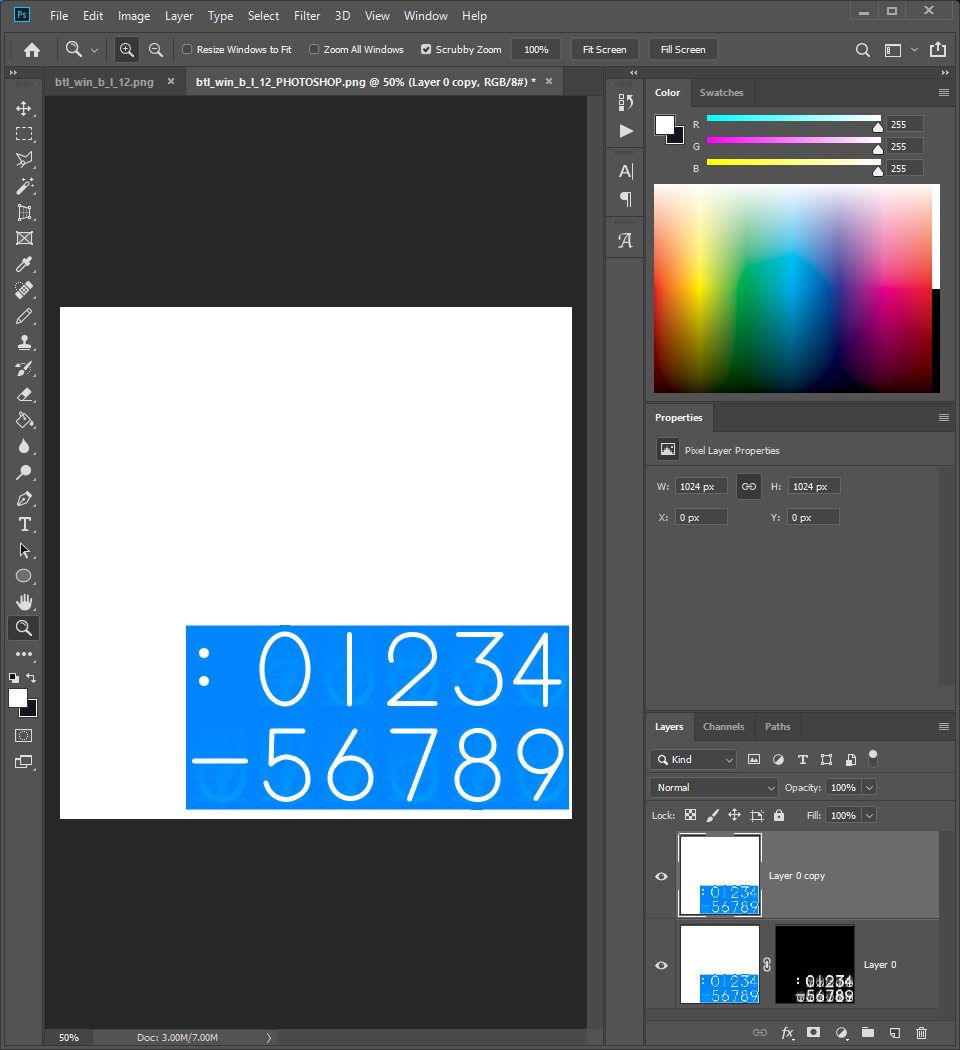
Task: Select the Rectangular Marquee tool
Action: [x=24, y=134]
